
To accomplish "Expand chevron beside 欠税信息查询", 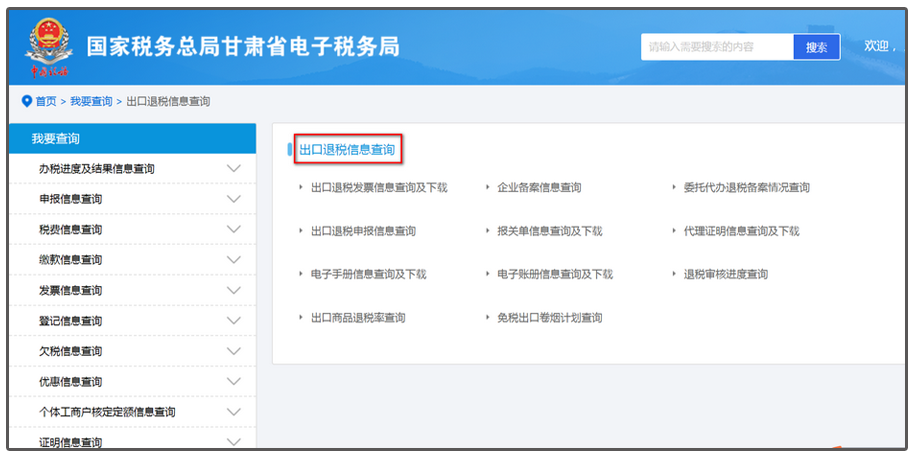I will (234, 351).
